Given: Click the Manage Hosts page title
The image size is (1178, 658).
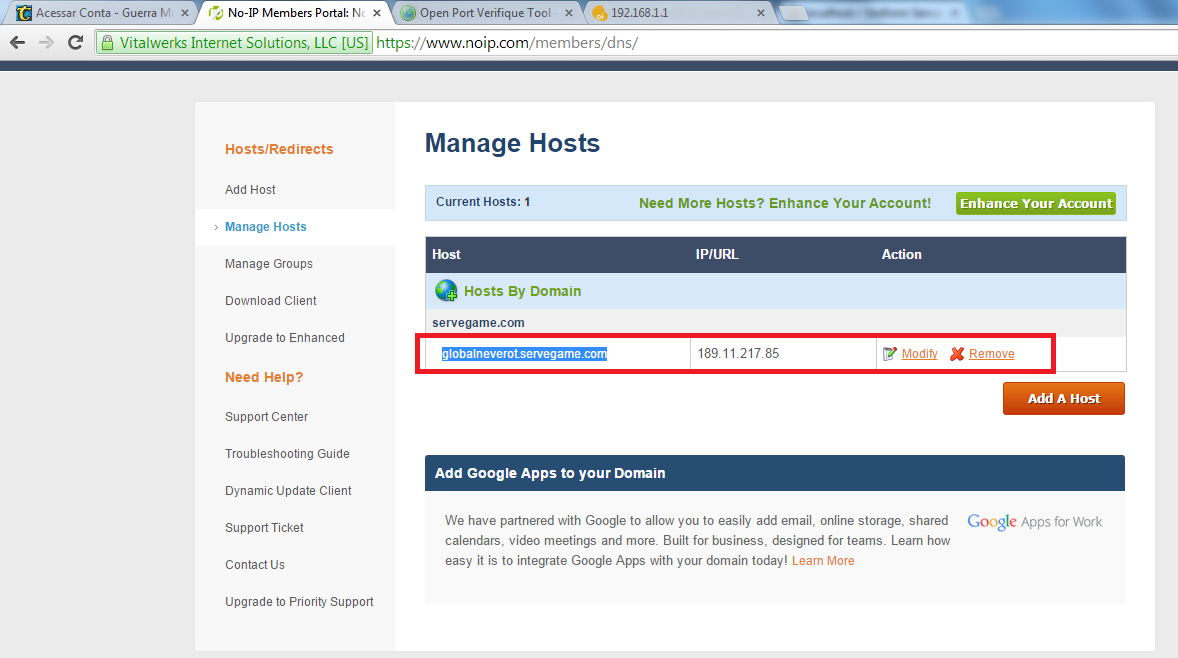Looking at the screenshot, I should click(512, 143).
